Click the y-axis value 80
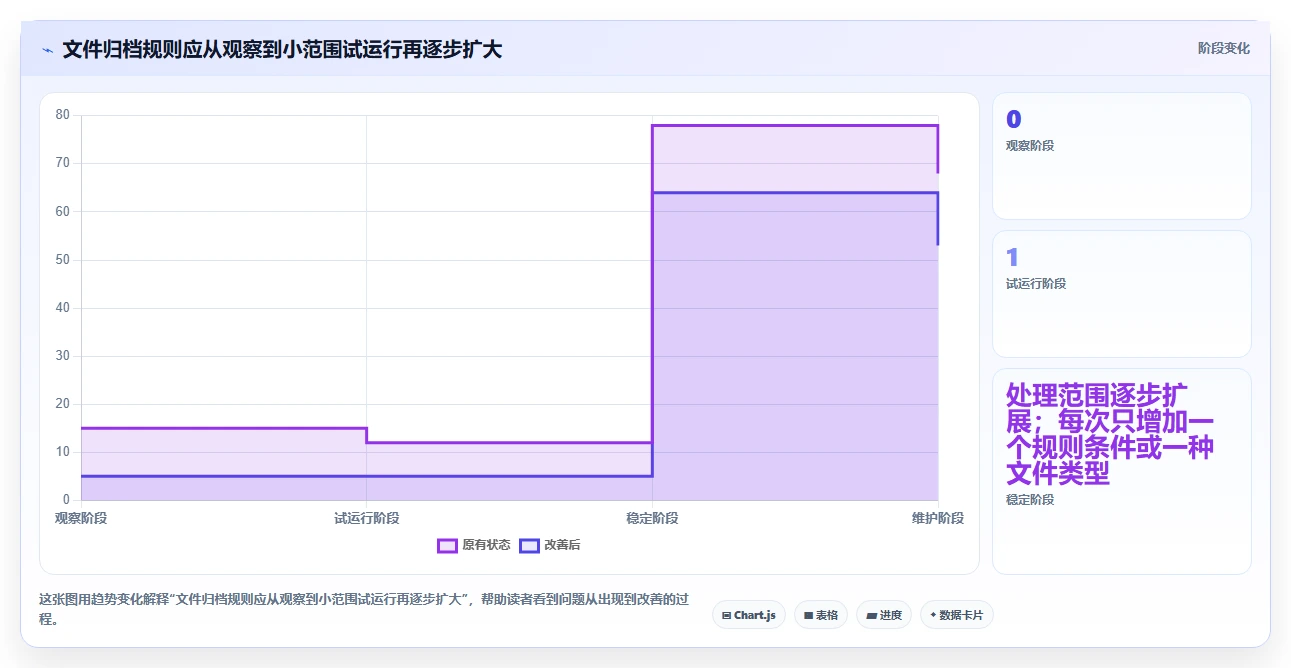The width and height of the screenshot is (1291, 668). click(63, 115)
